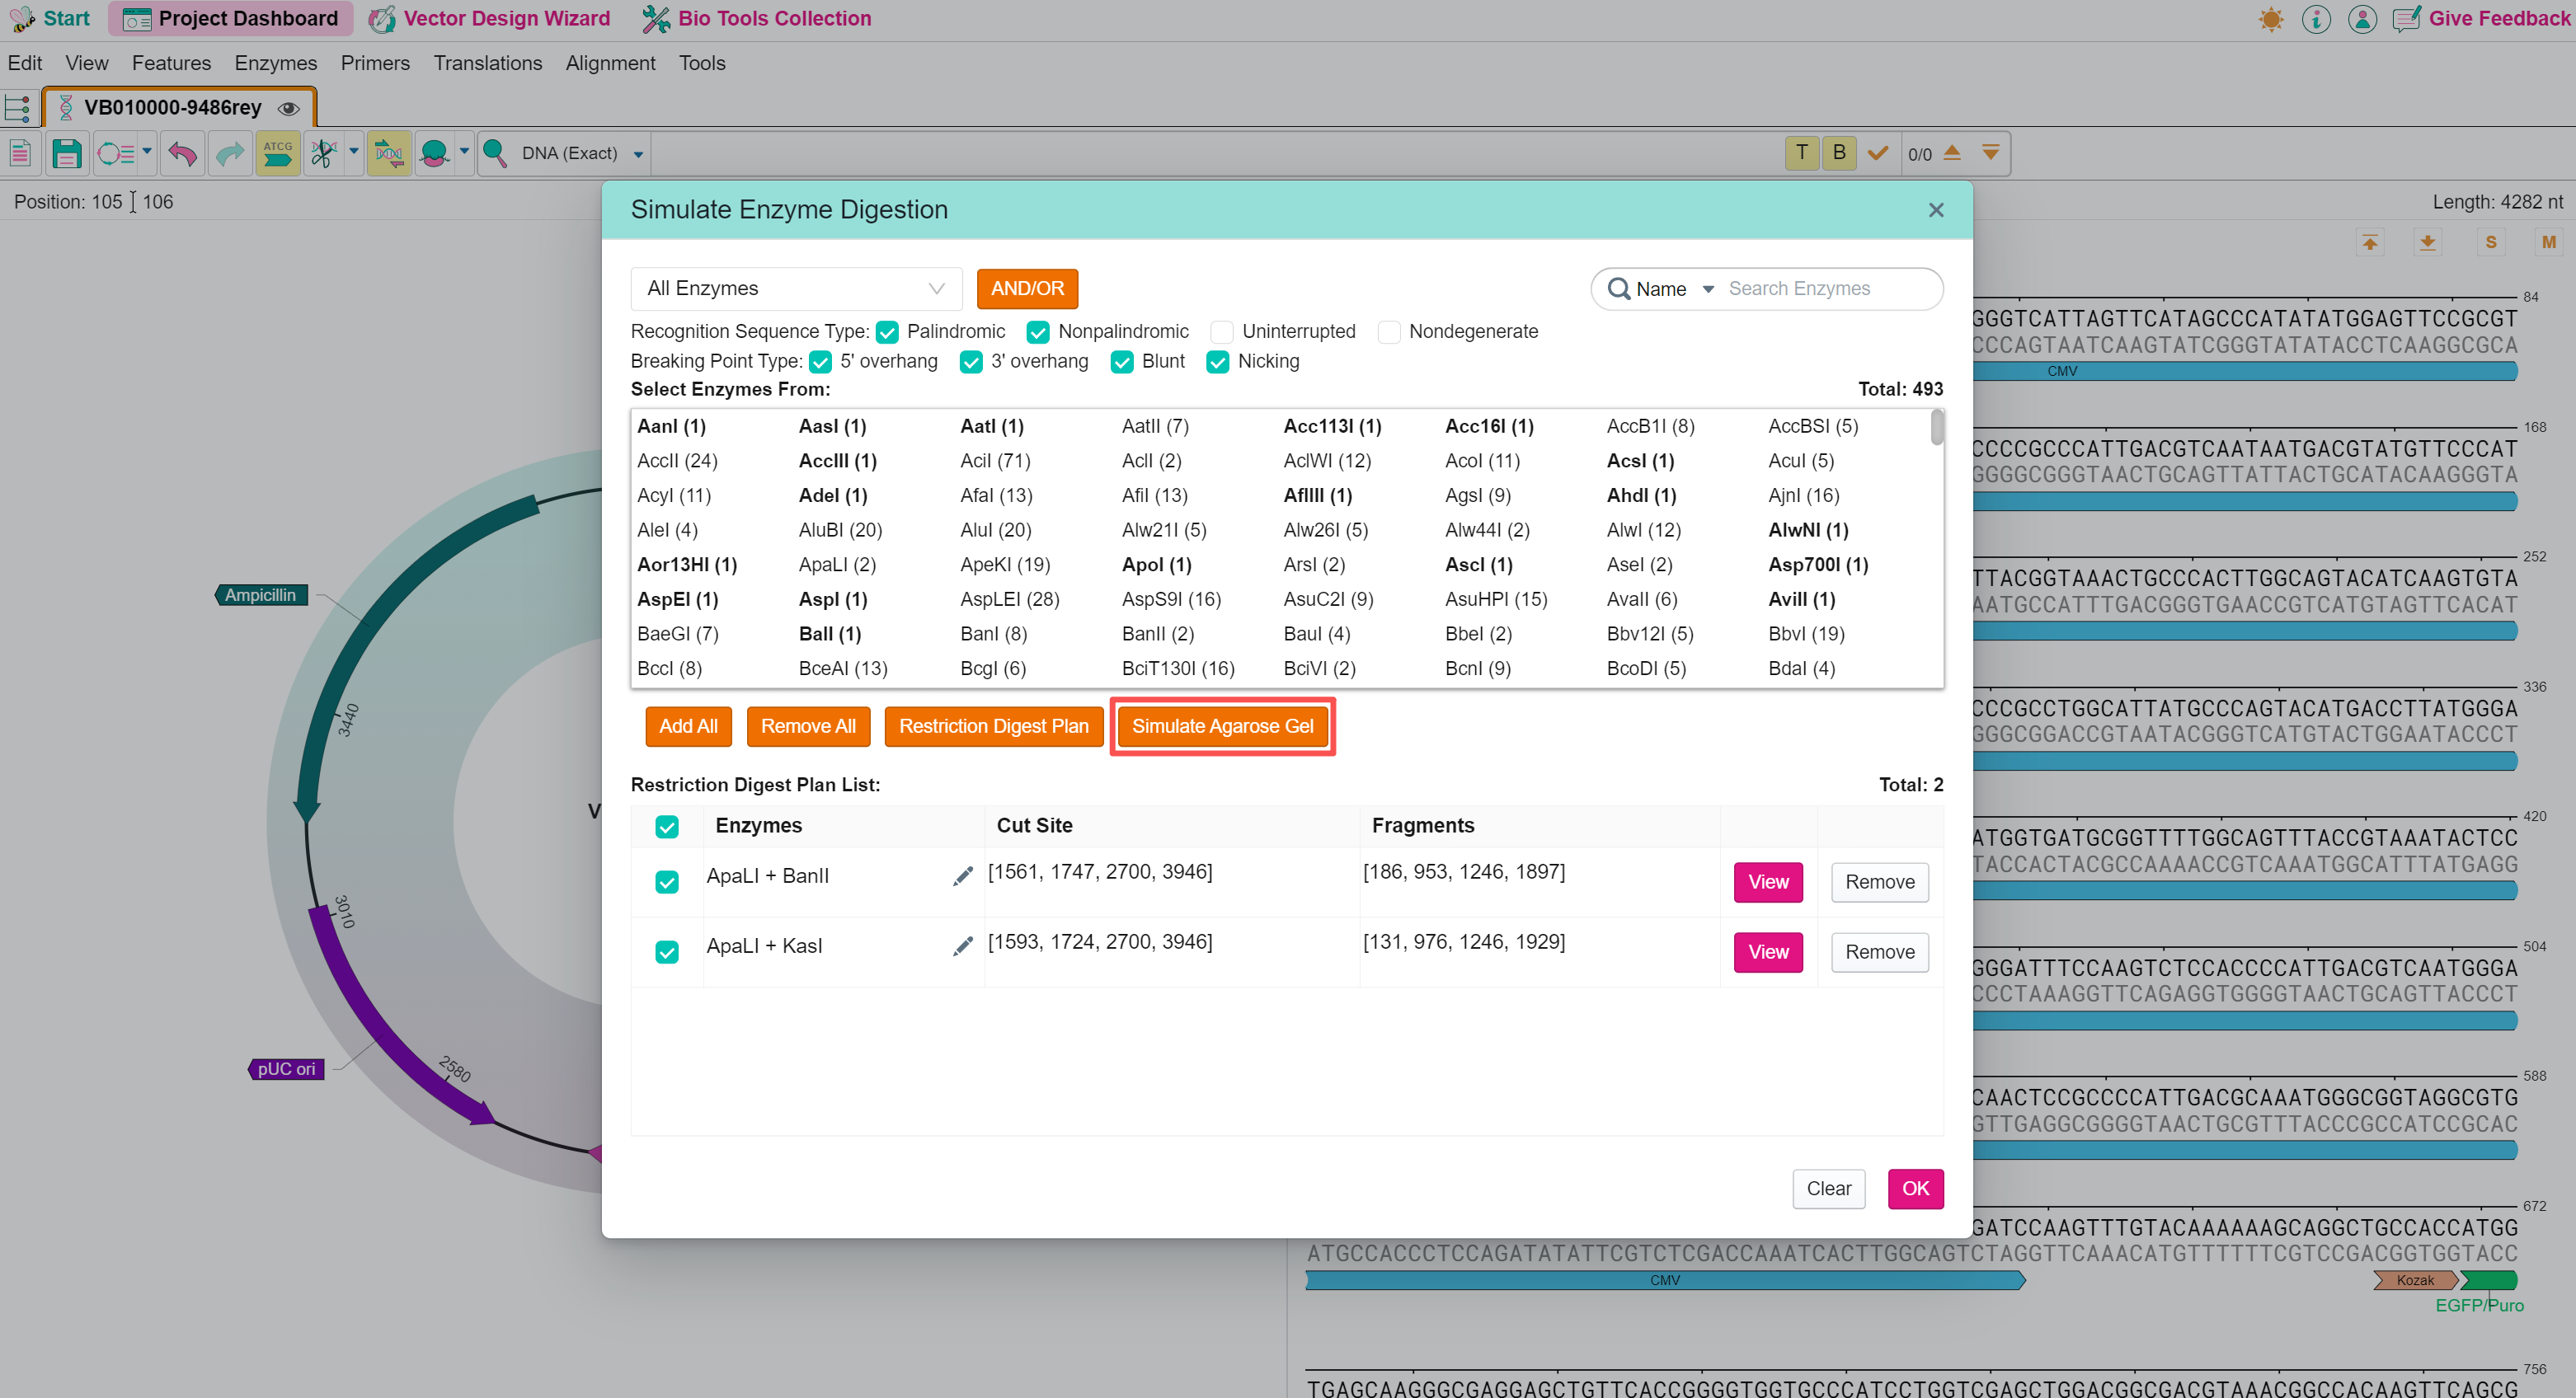Click the ATCG sequence display icon
This screenshot has width=2576, height=1398.
[277, 153]
